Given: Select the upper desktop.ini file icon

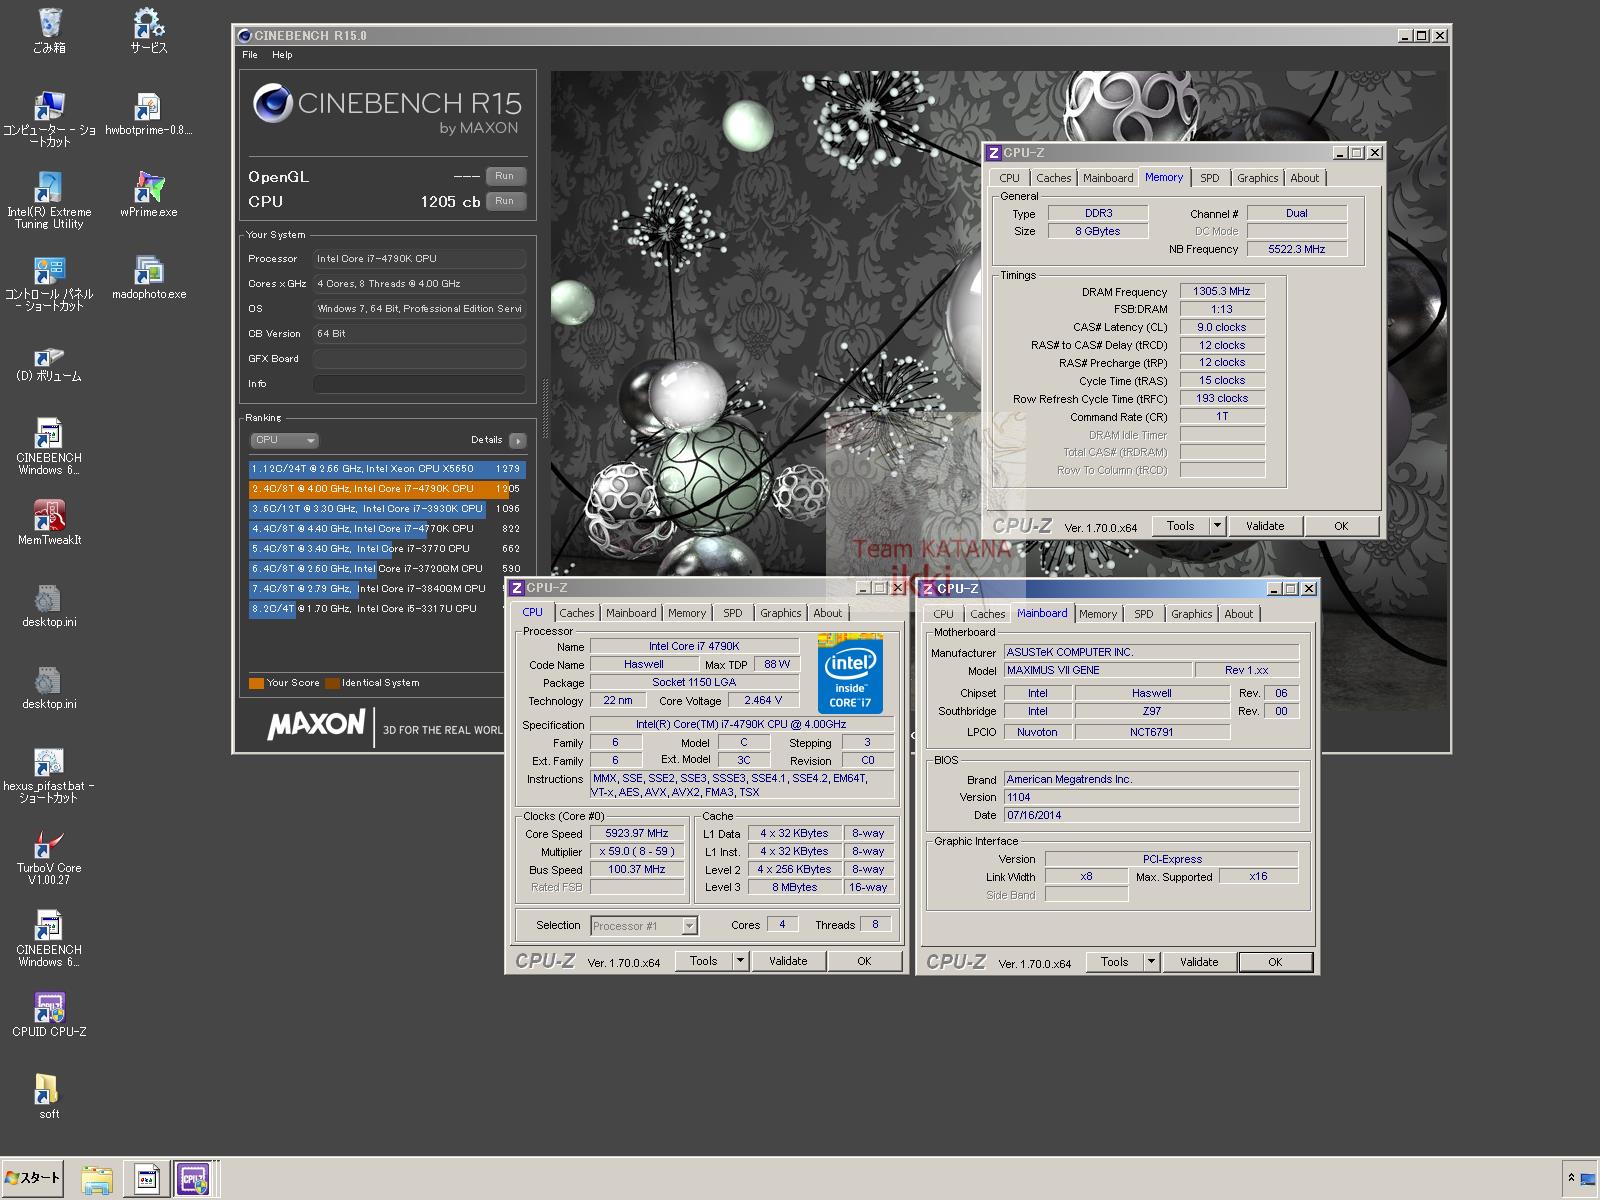Looking at the screenshot, I should tap(48, 604).
